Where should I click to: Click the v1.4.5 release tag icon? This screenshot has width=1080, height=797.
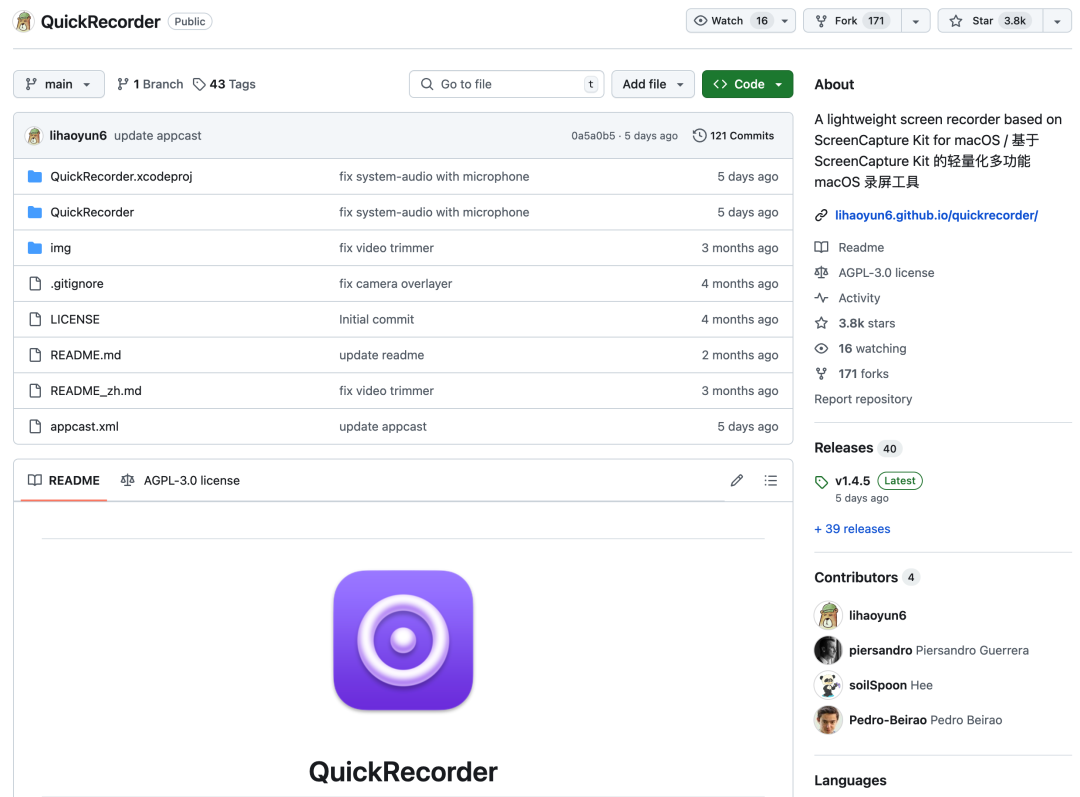coord(821,482)
